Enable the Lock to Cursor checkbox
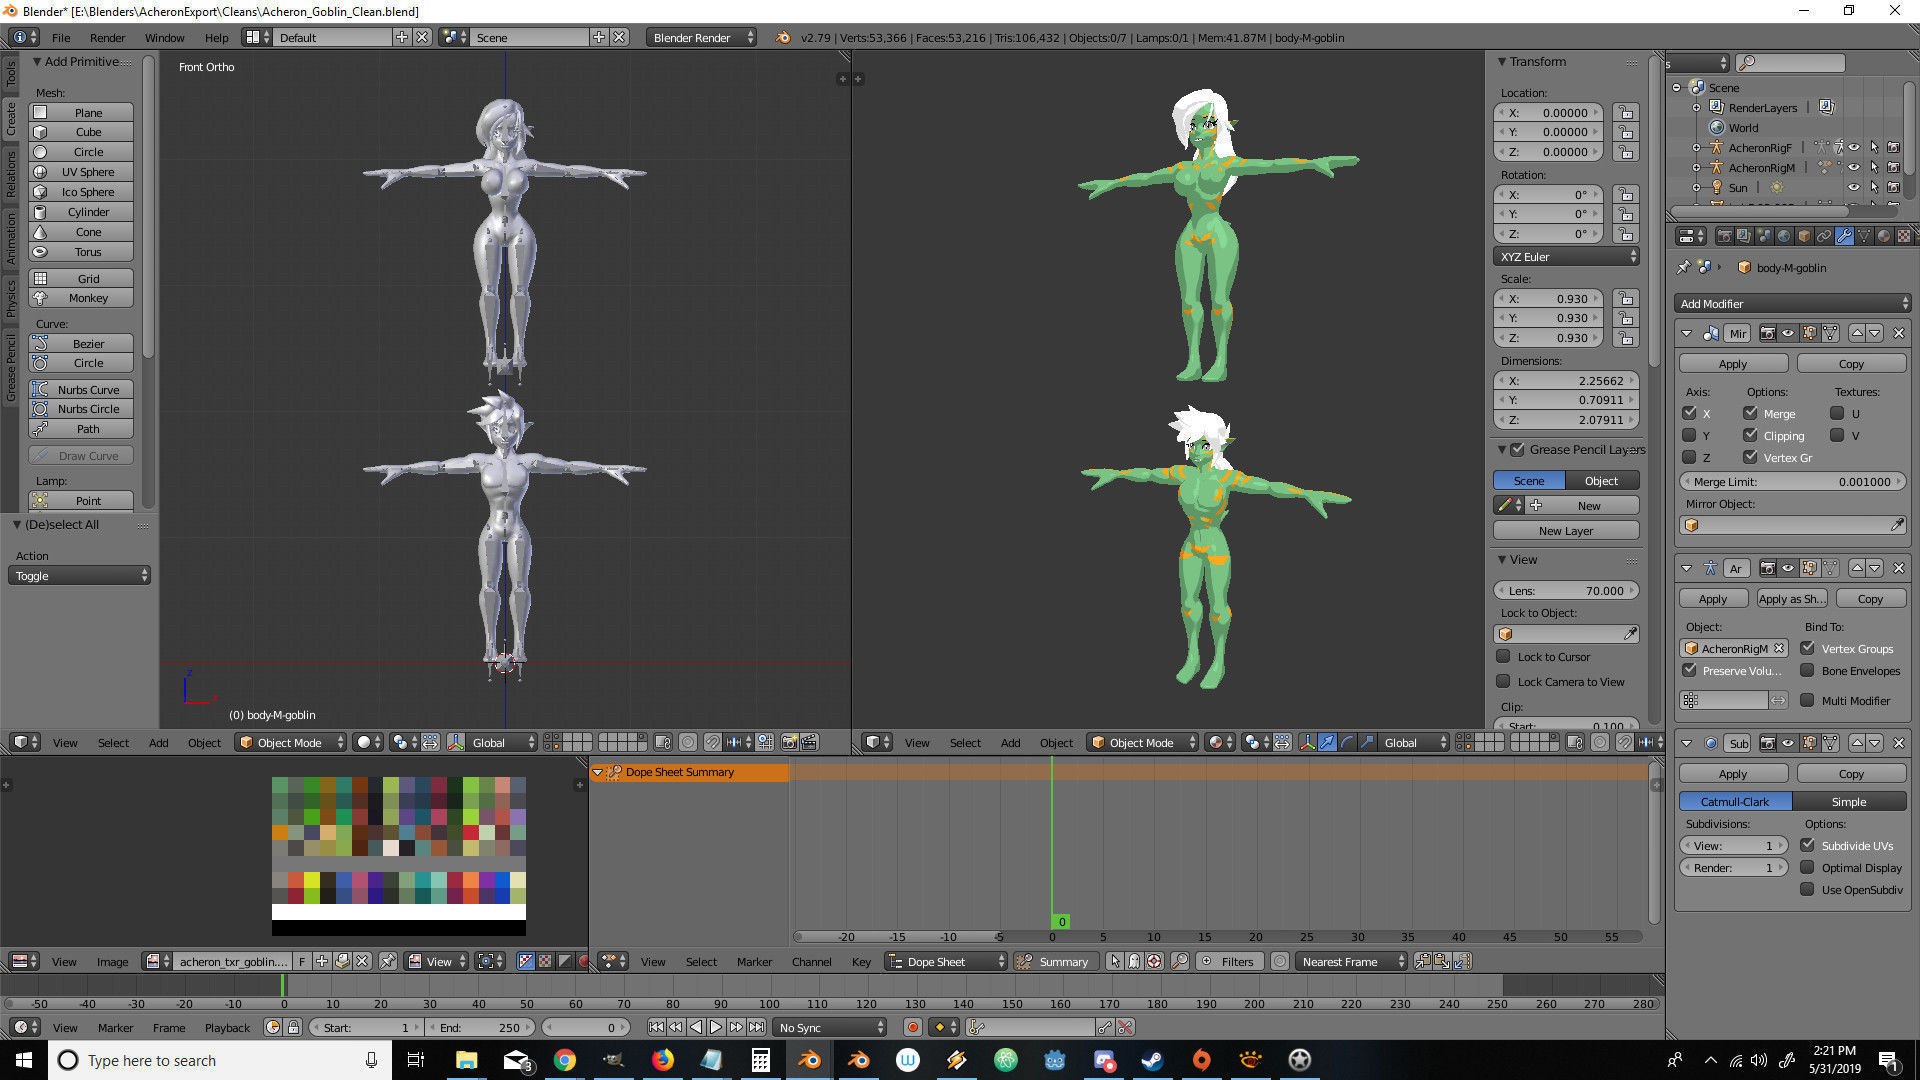1920x1080 pixels. tap(1503, 657)
